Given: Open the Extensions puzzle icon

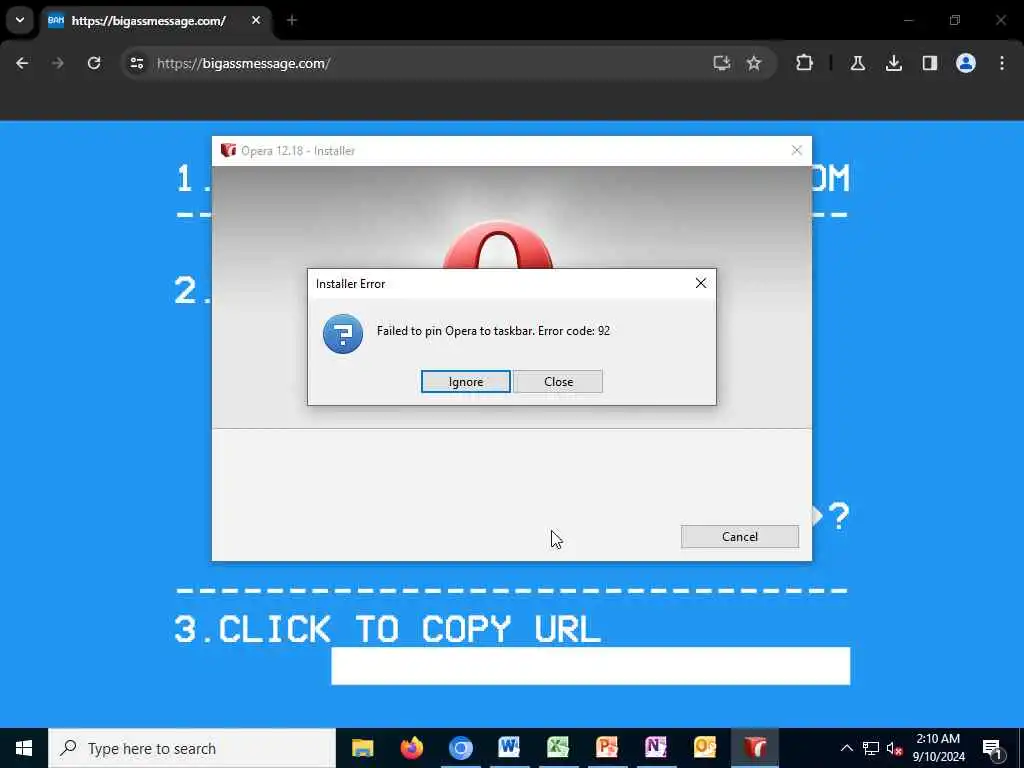Looking at the screenshot, I should (x=805, y=63).
